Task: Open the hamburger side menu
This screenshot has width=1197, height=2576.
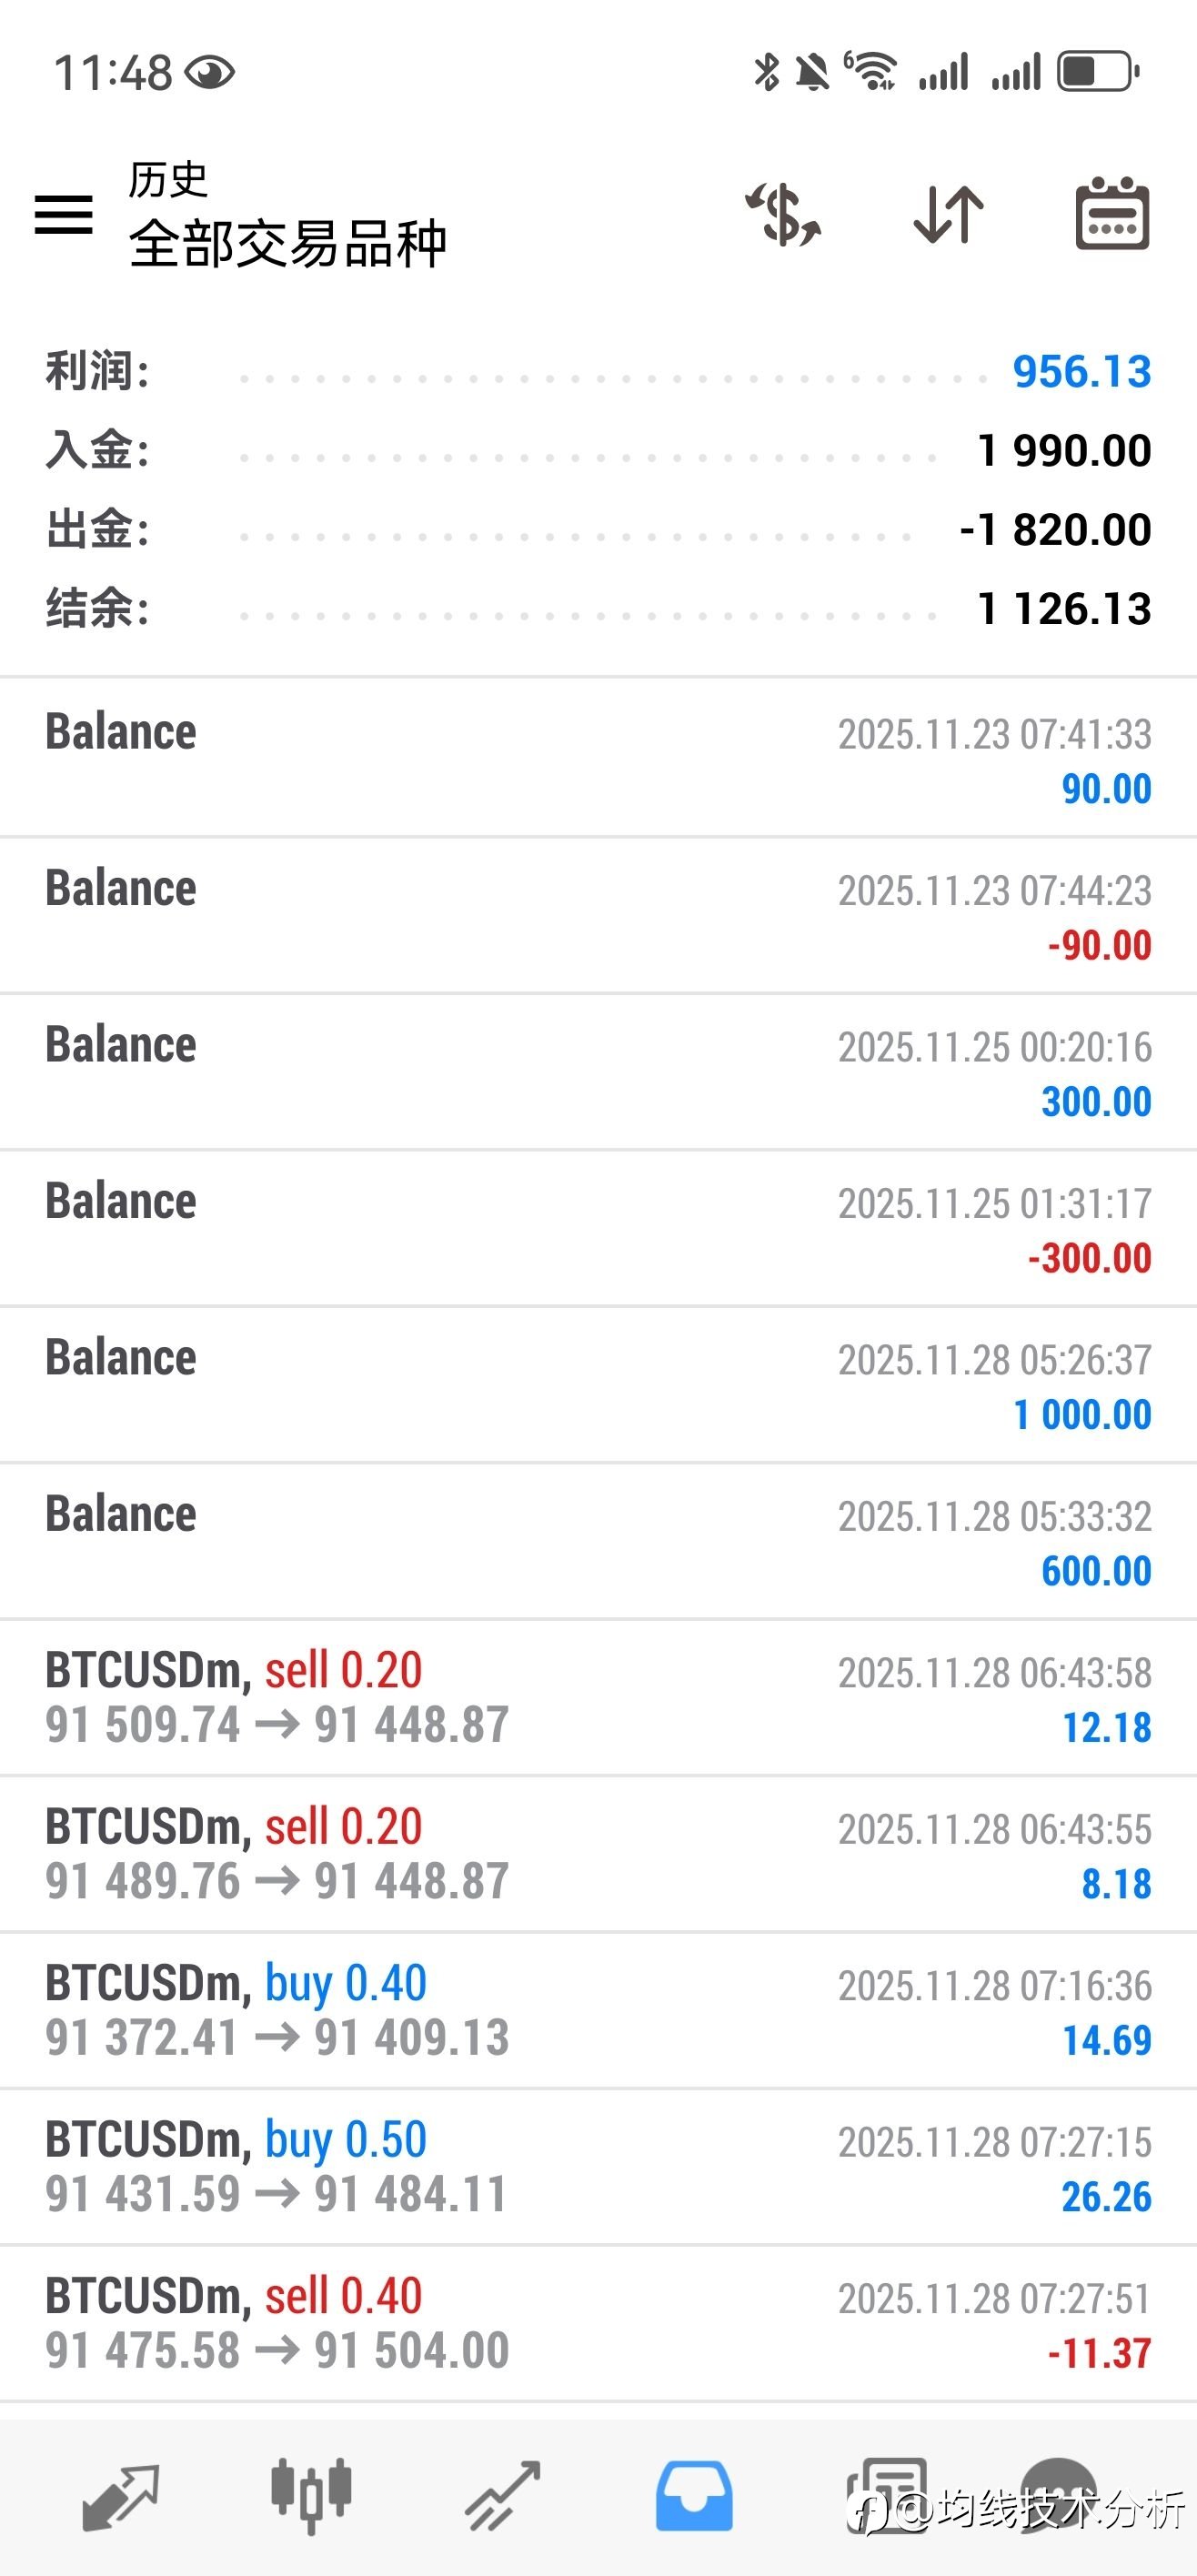Action: pos(63,214)
